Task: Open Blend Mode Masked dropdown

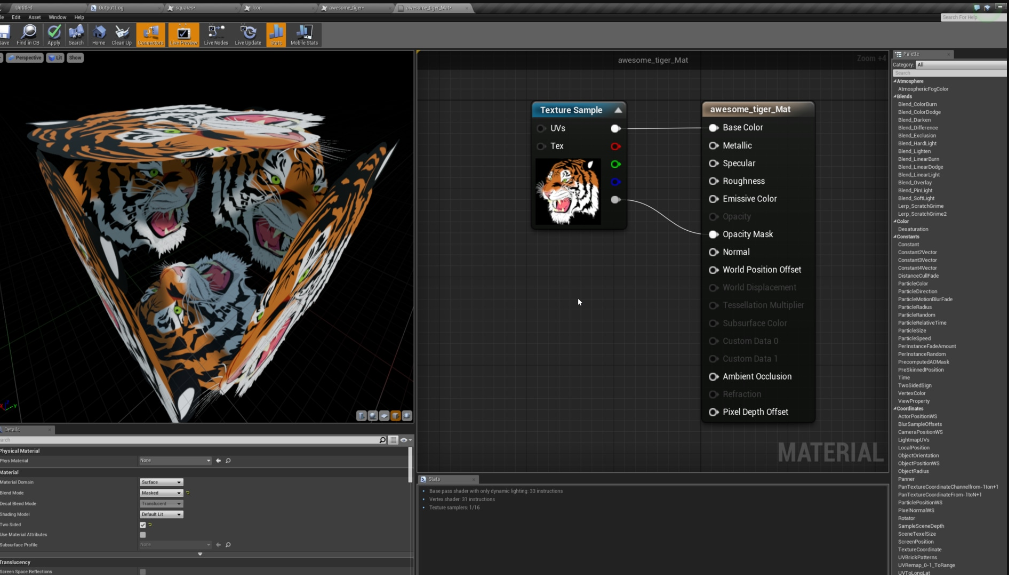Action: (162, 493)
